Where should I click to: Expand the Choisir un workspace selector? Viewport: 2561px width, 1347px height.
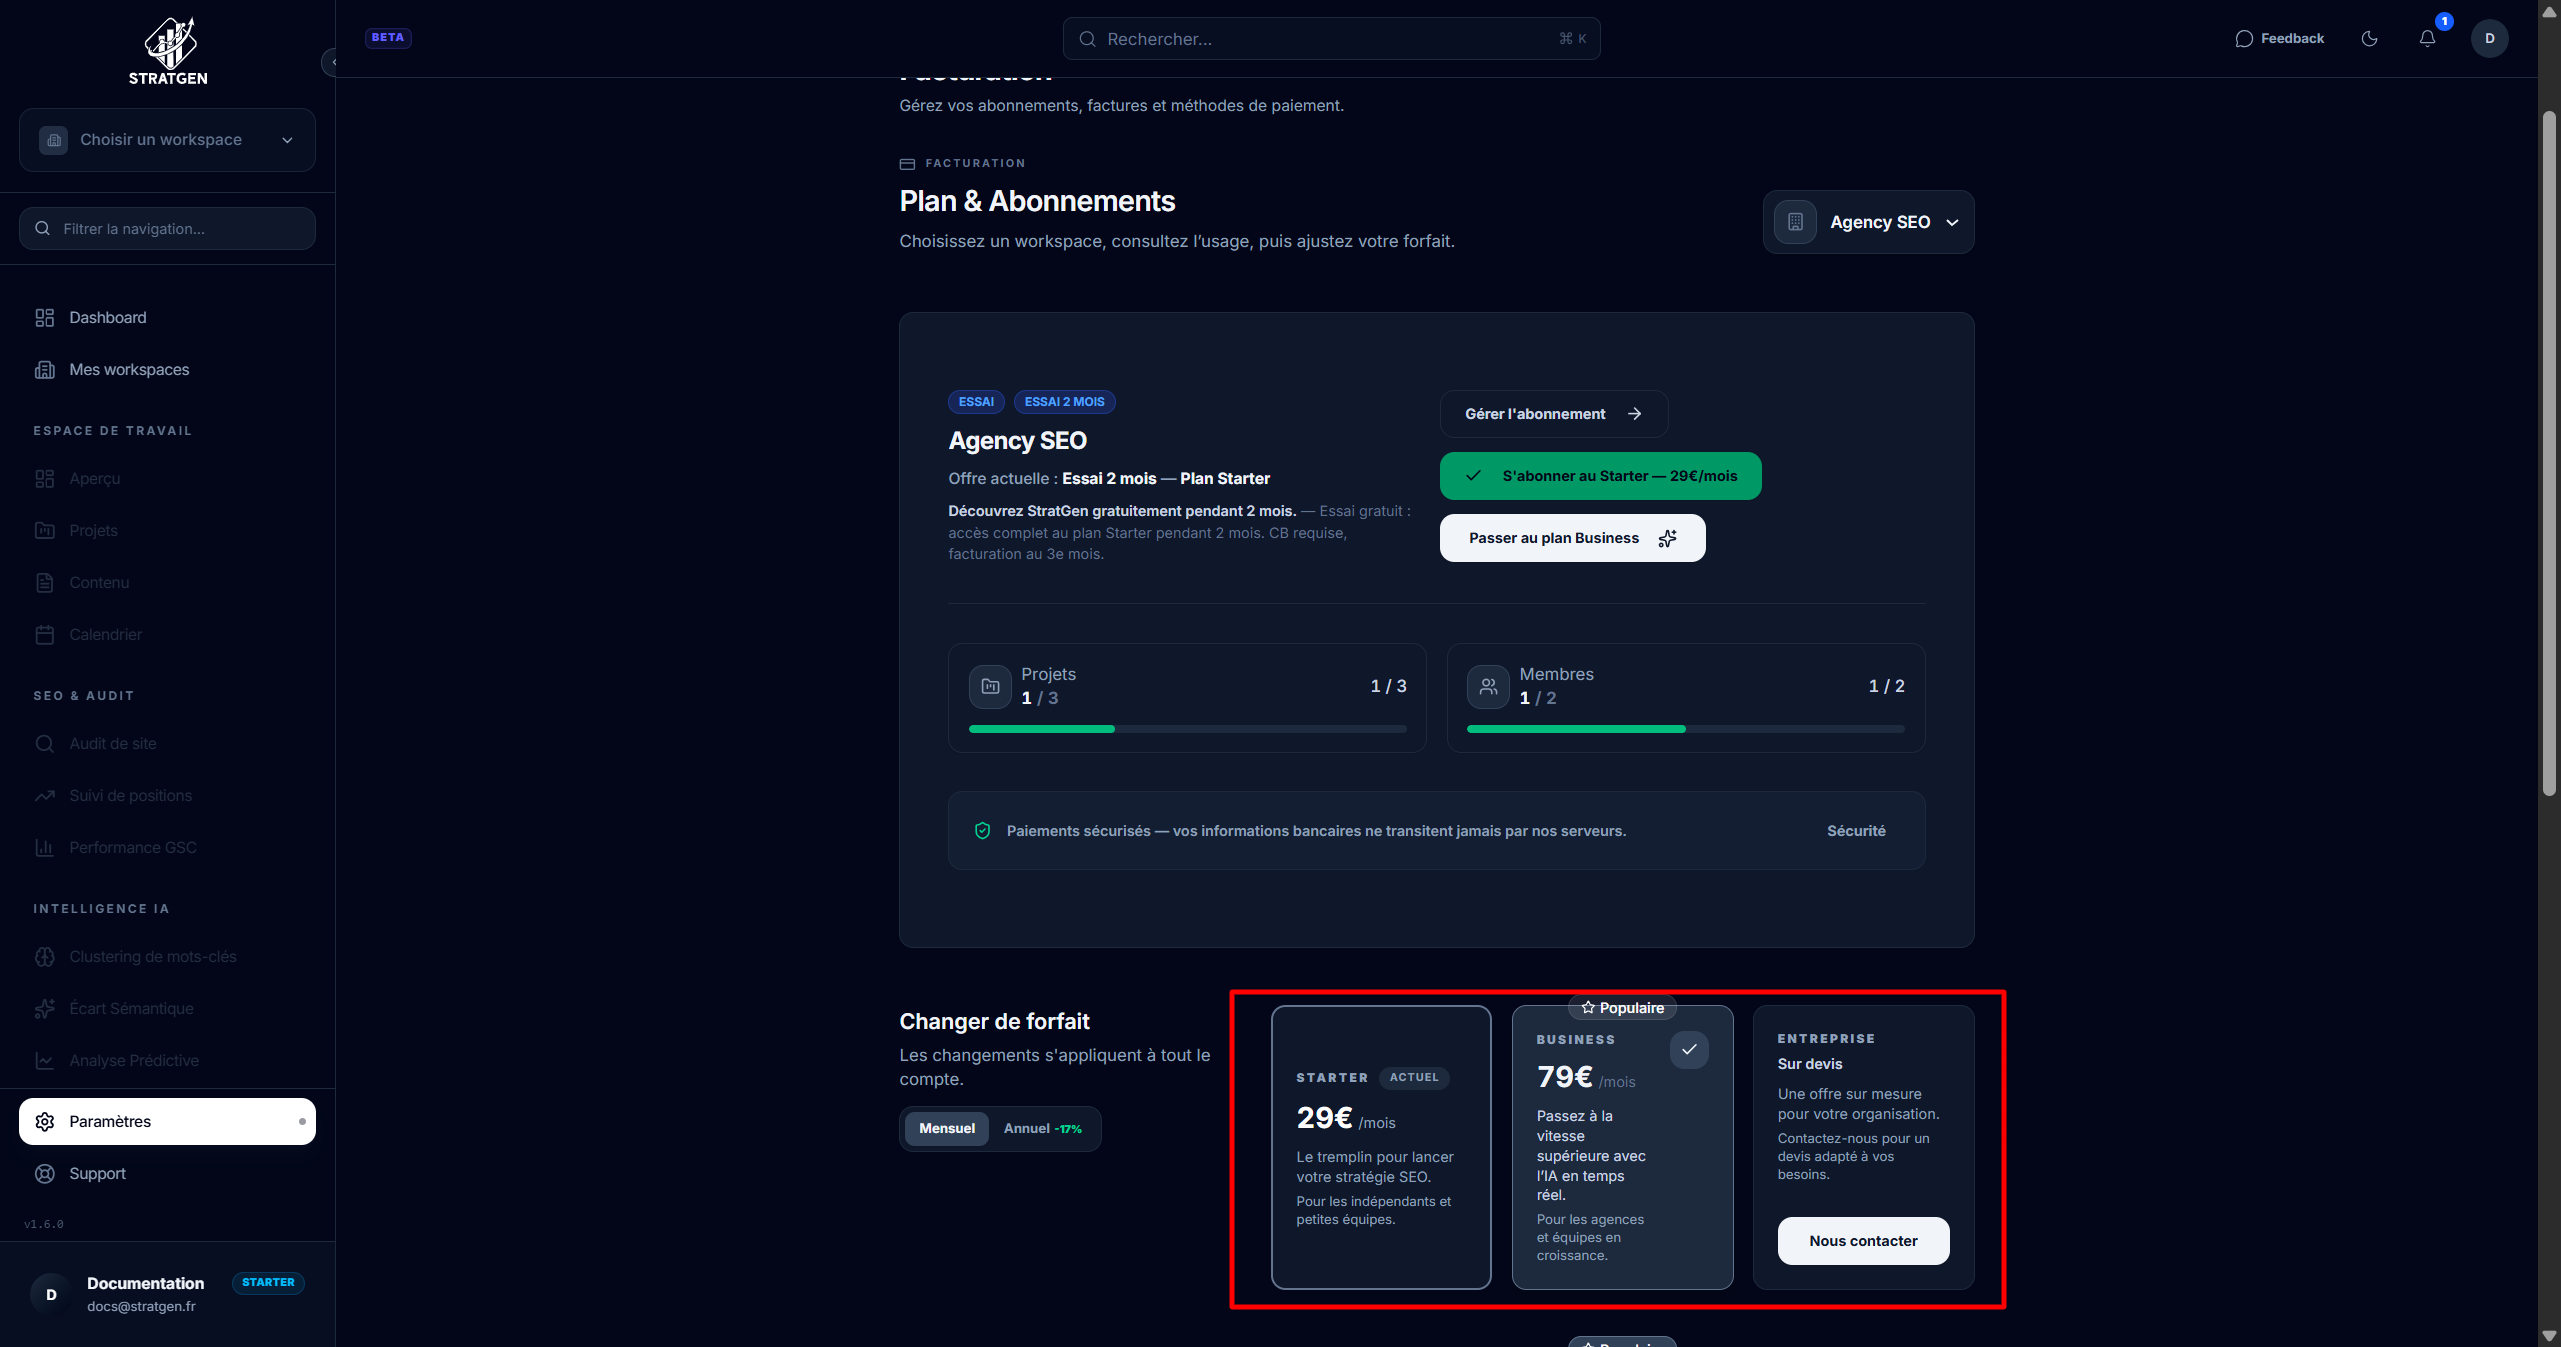(x=167, y=139)
